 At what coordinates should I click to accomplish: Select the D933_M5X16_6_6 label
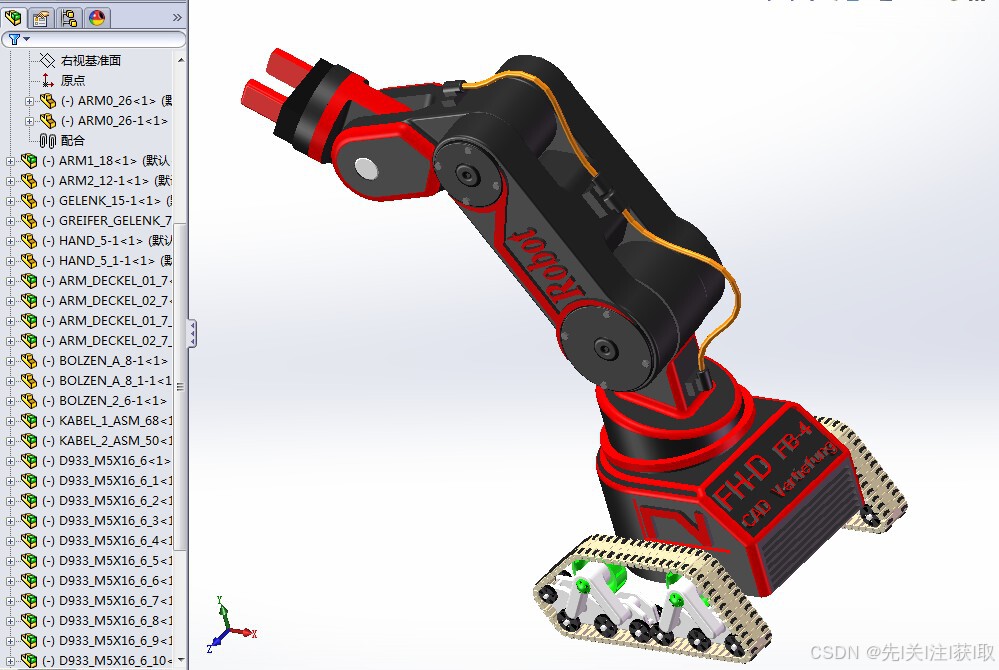click(106, 581)
